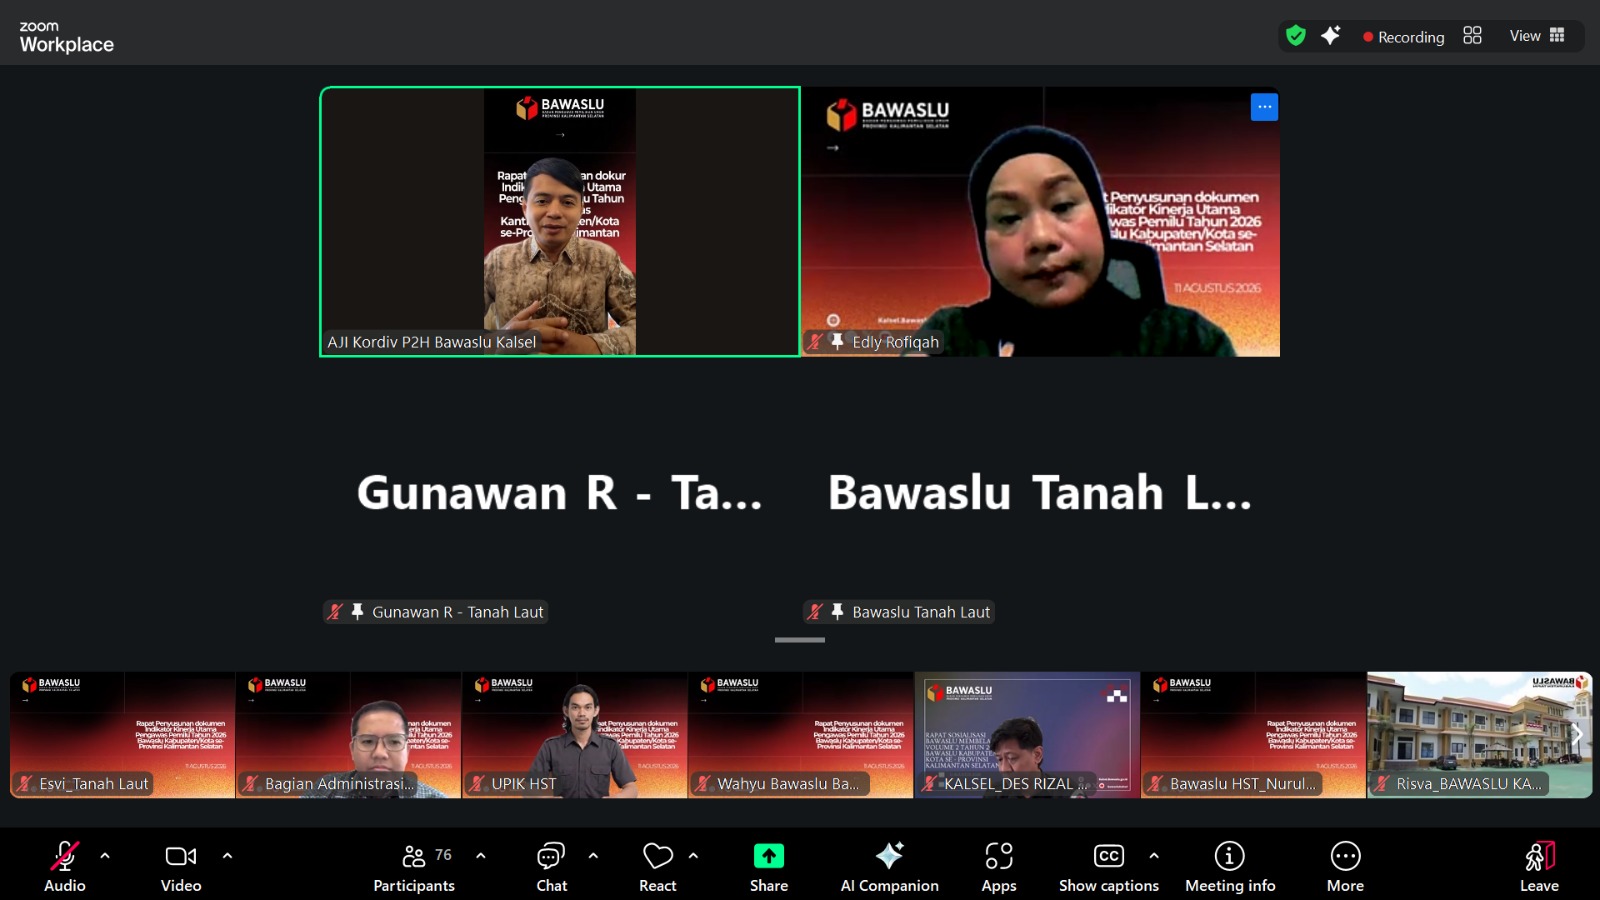Open video options chevron next to Video
Image resolution: width=1600 pixels, height=900 pixels.
[x=227, y=856]
